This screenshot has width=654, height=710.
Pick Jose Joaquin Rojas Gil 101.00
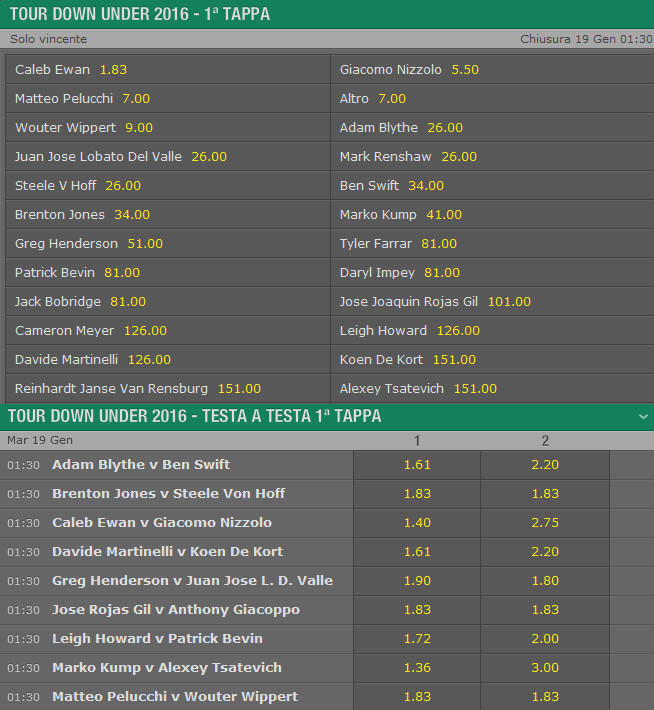[x=492, y=301]
